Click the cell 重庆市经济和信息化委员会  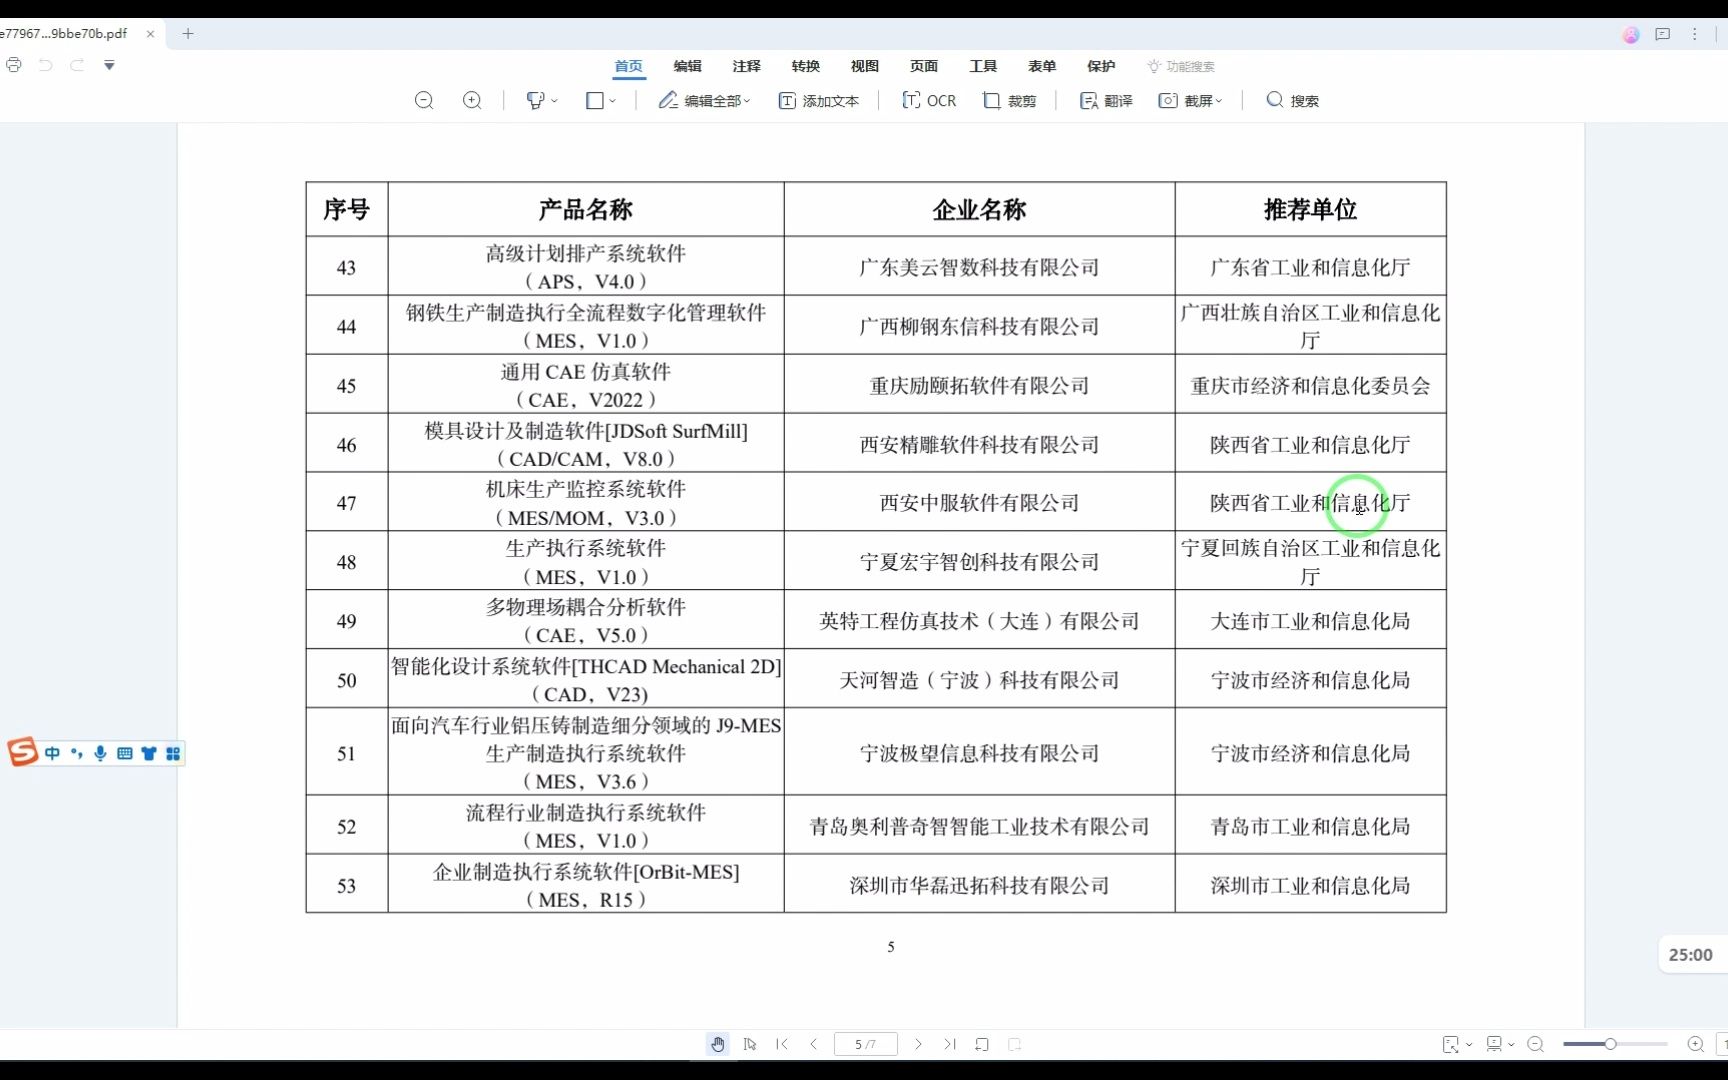pos(1310,386)
